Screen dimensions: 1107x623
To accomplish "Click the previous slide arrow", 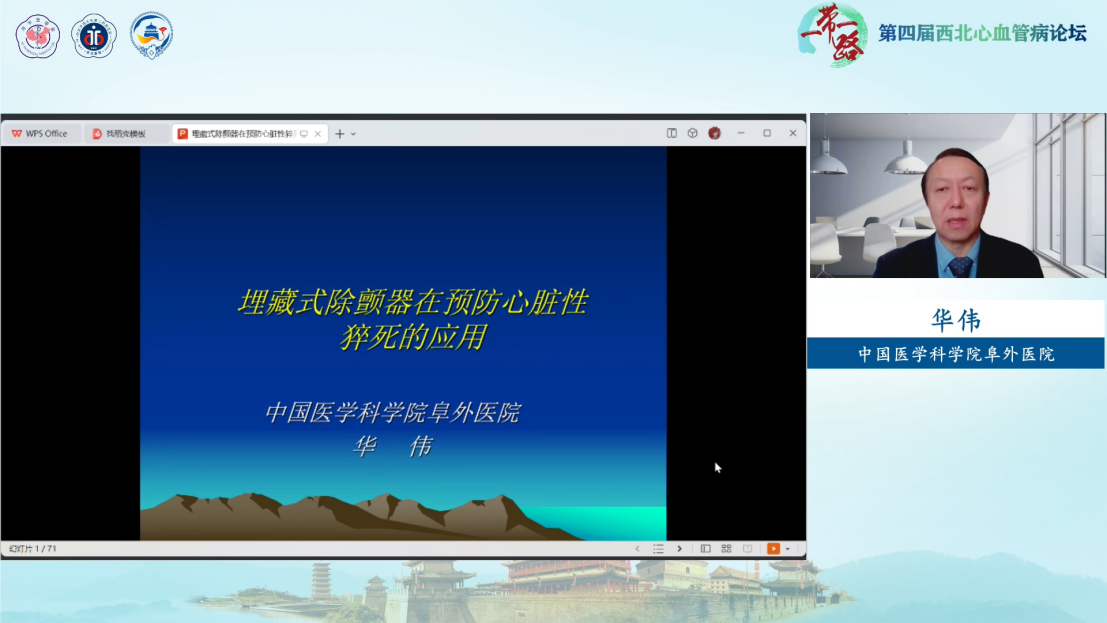I will pos(638,548).
